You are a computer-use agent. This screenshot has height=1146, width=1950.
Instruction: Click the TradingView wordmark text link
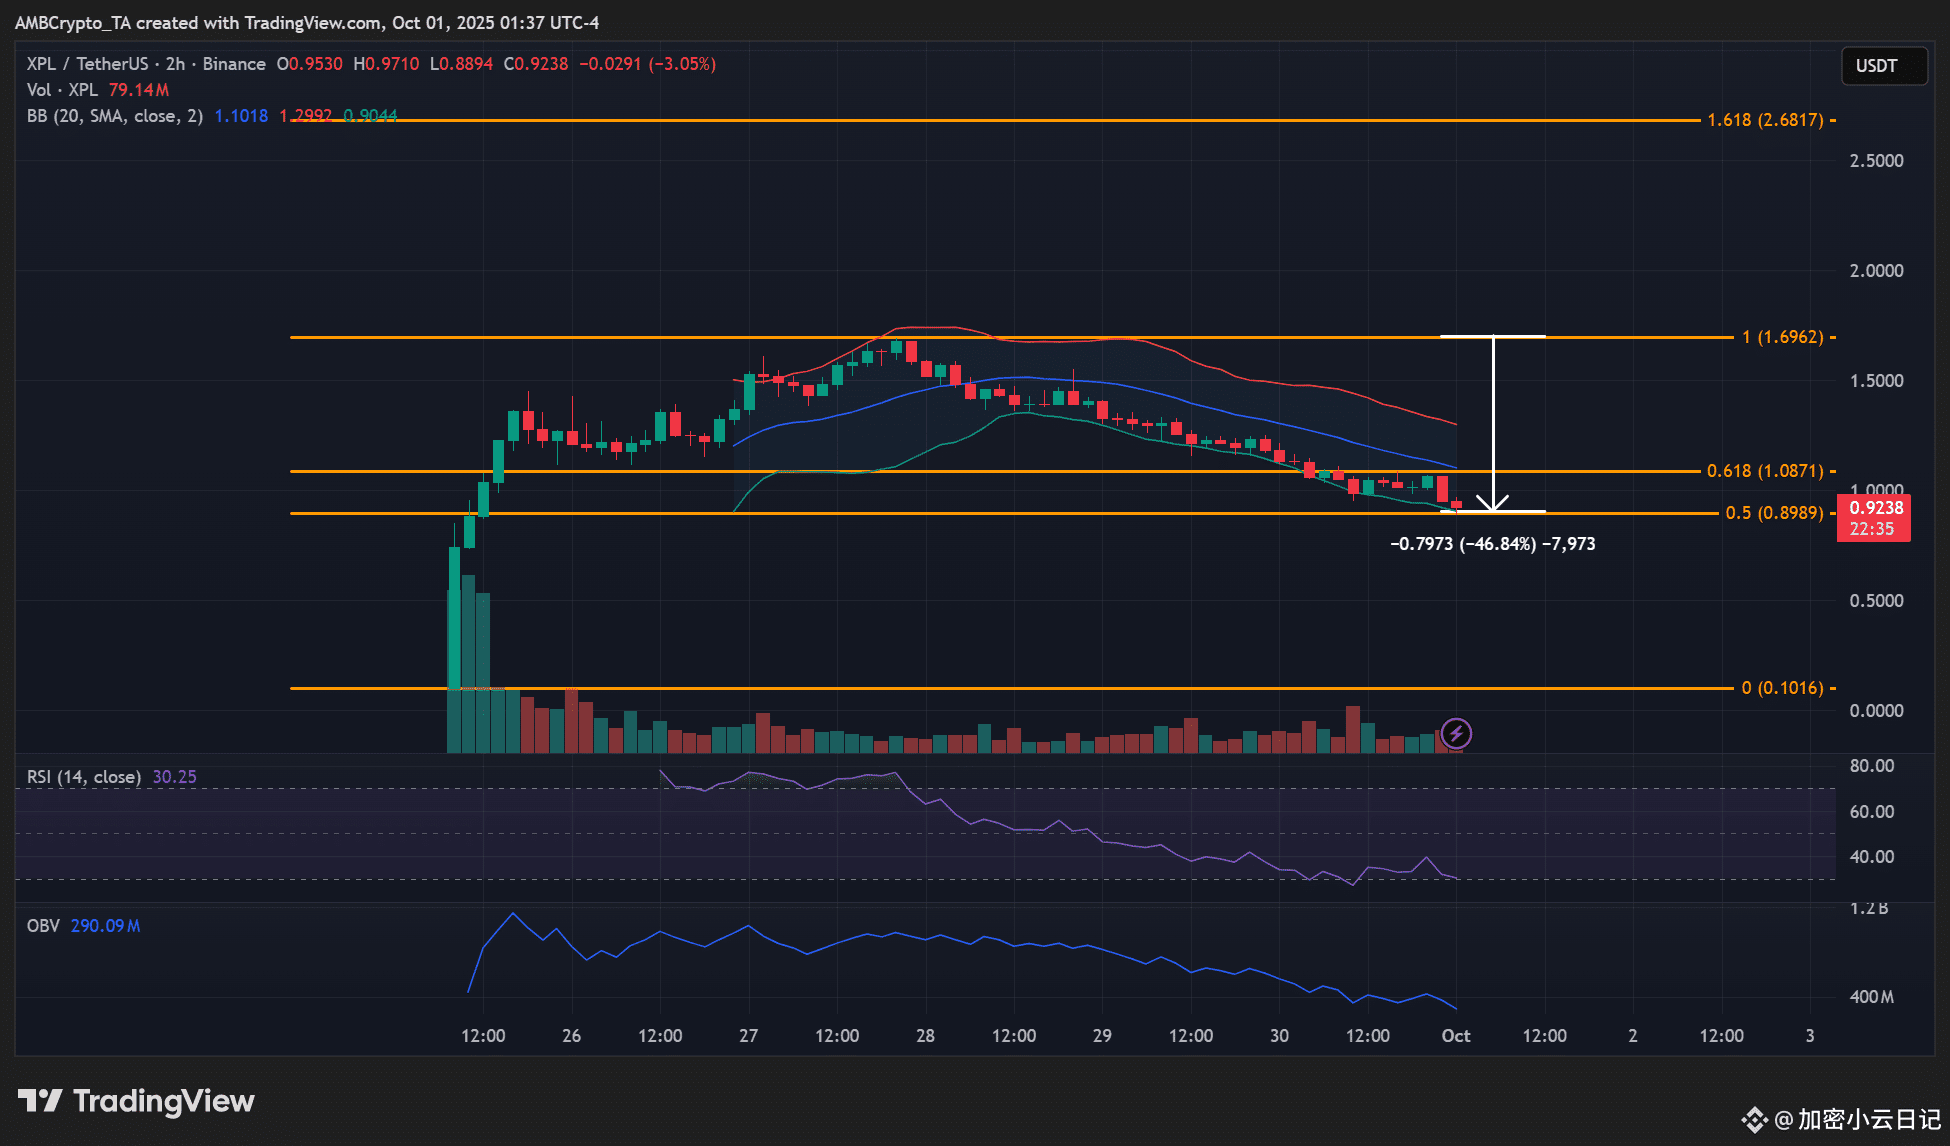(164, 1101)
